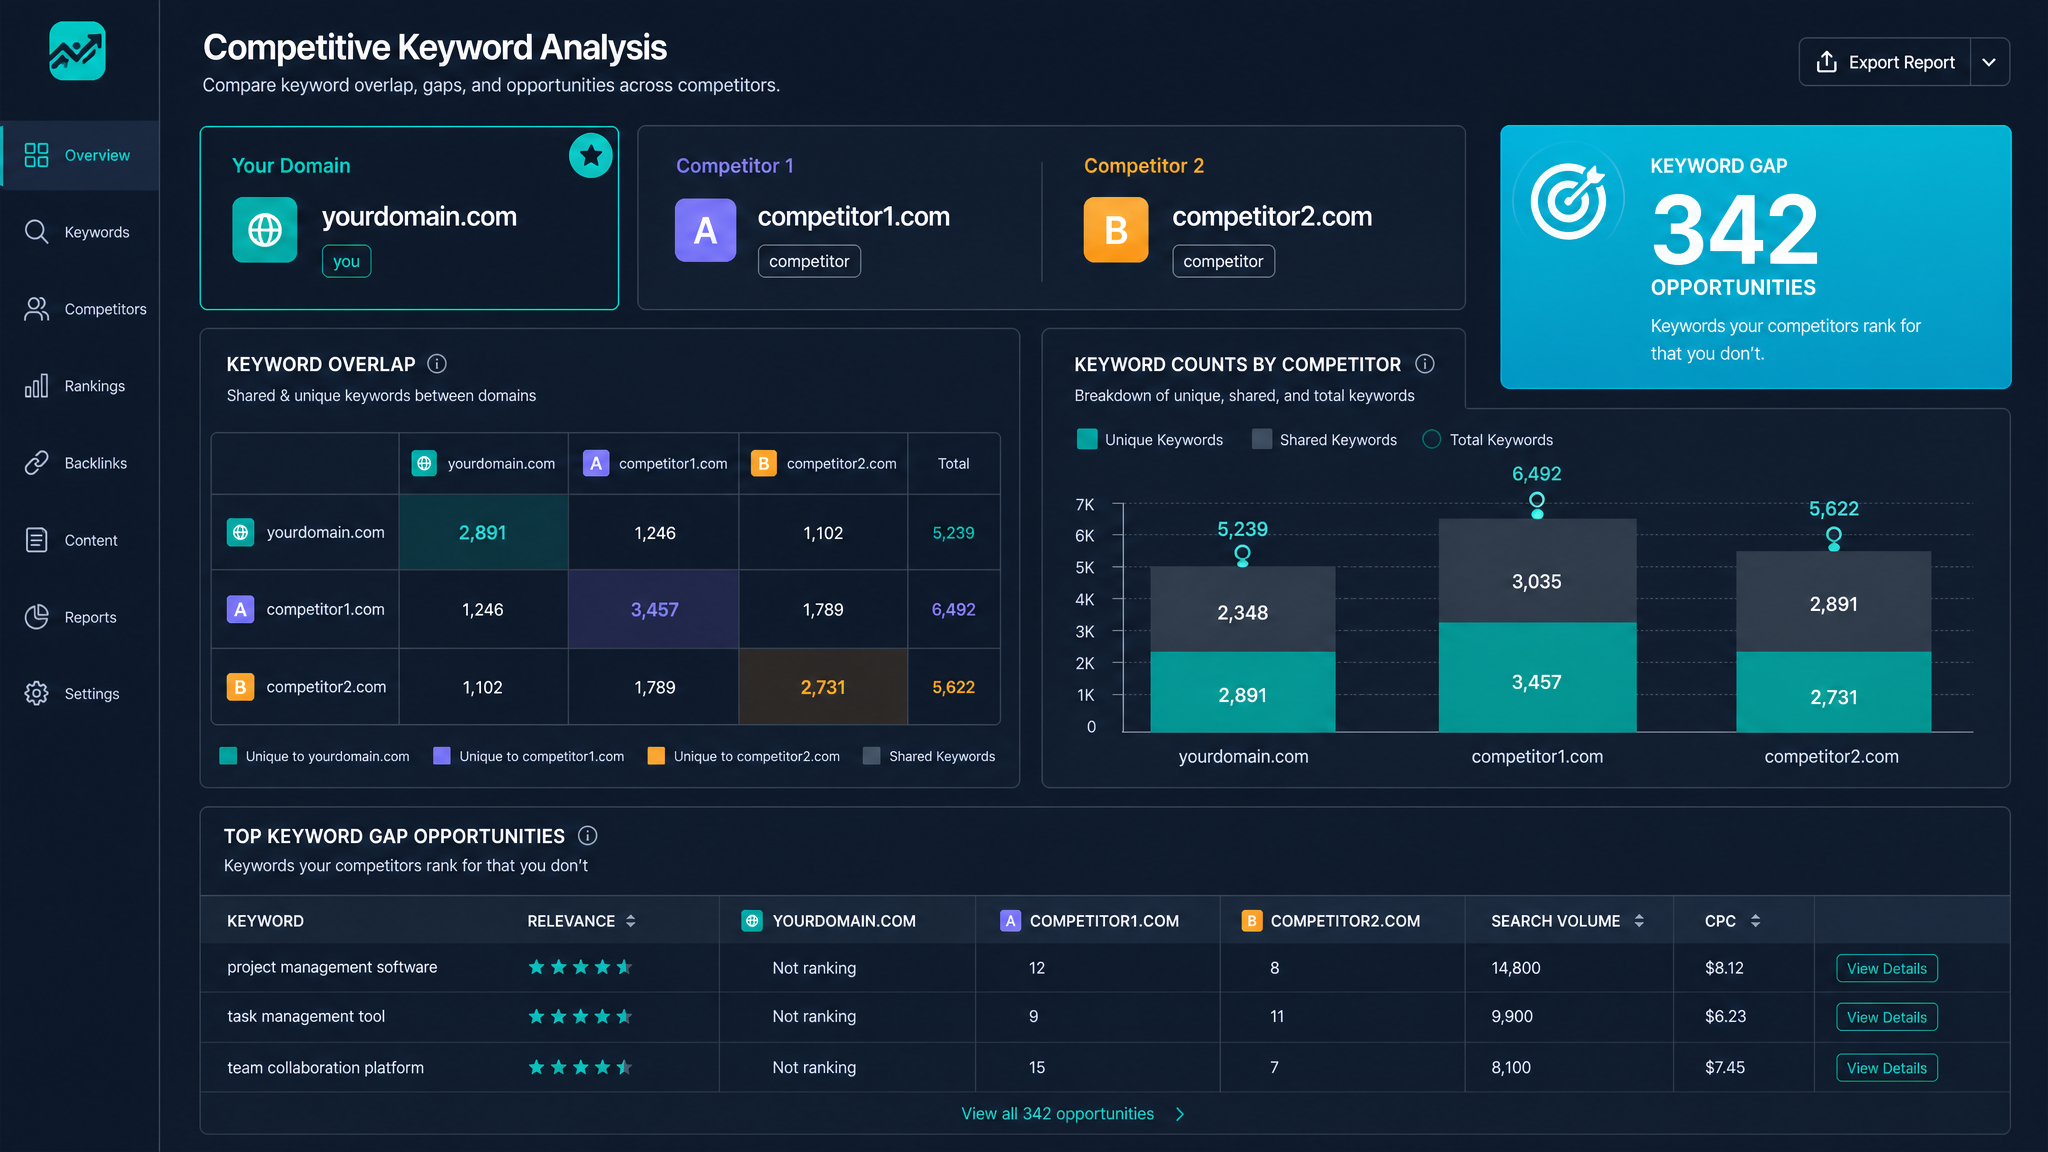This screenshot has height=1152, width=2048.
Task: Click the 'you' tag on Your Domain
Action: [346, 261]
